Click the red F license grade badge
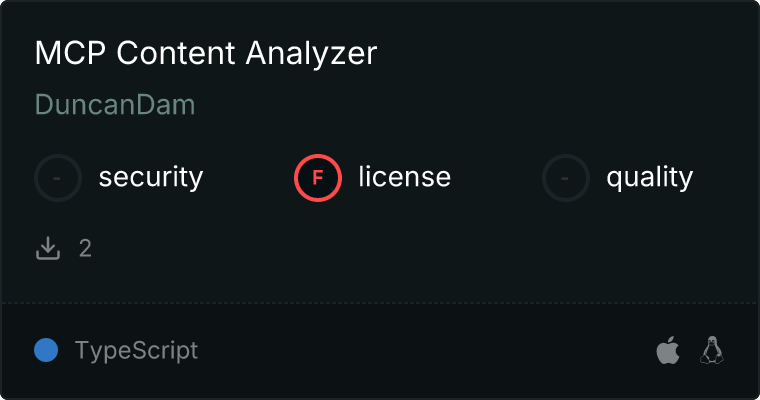The height and width of the screenshot is (400, 760). pyautogui.click(x=318, y=178)
